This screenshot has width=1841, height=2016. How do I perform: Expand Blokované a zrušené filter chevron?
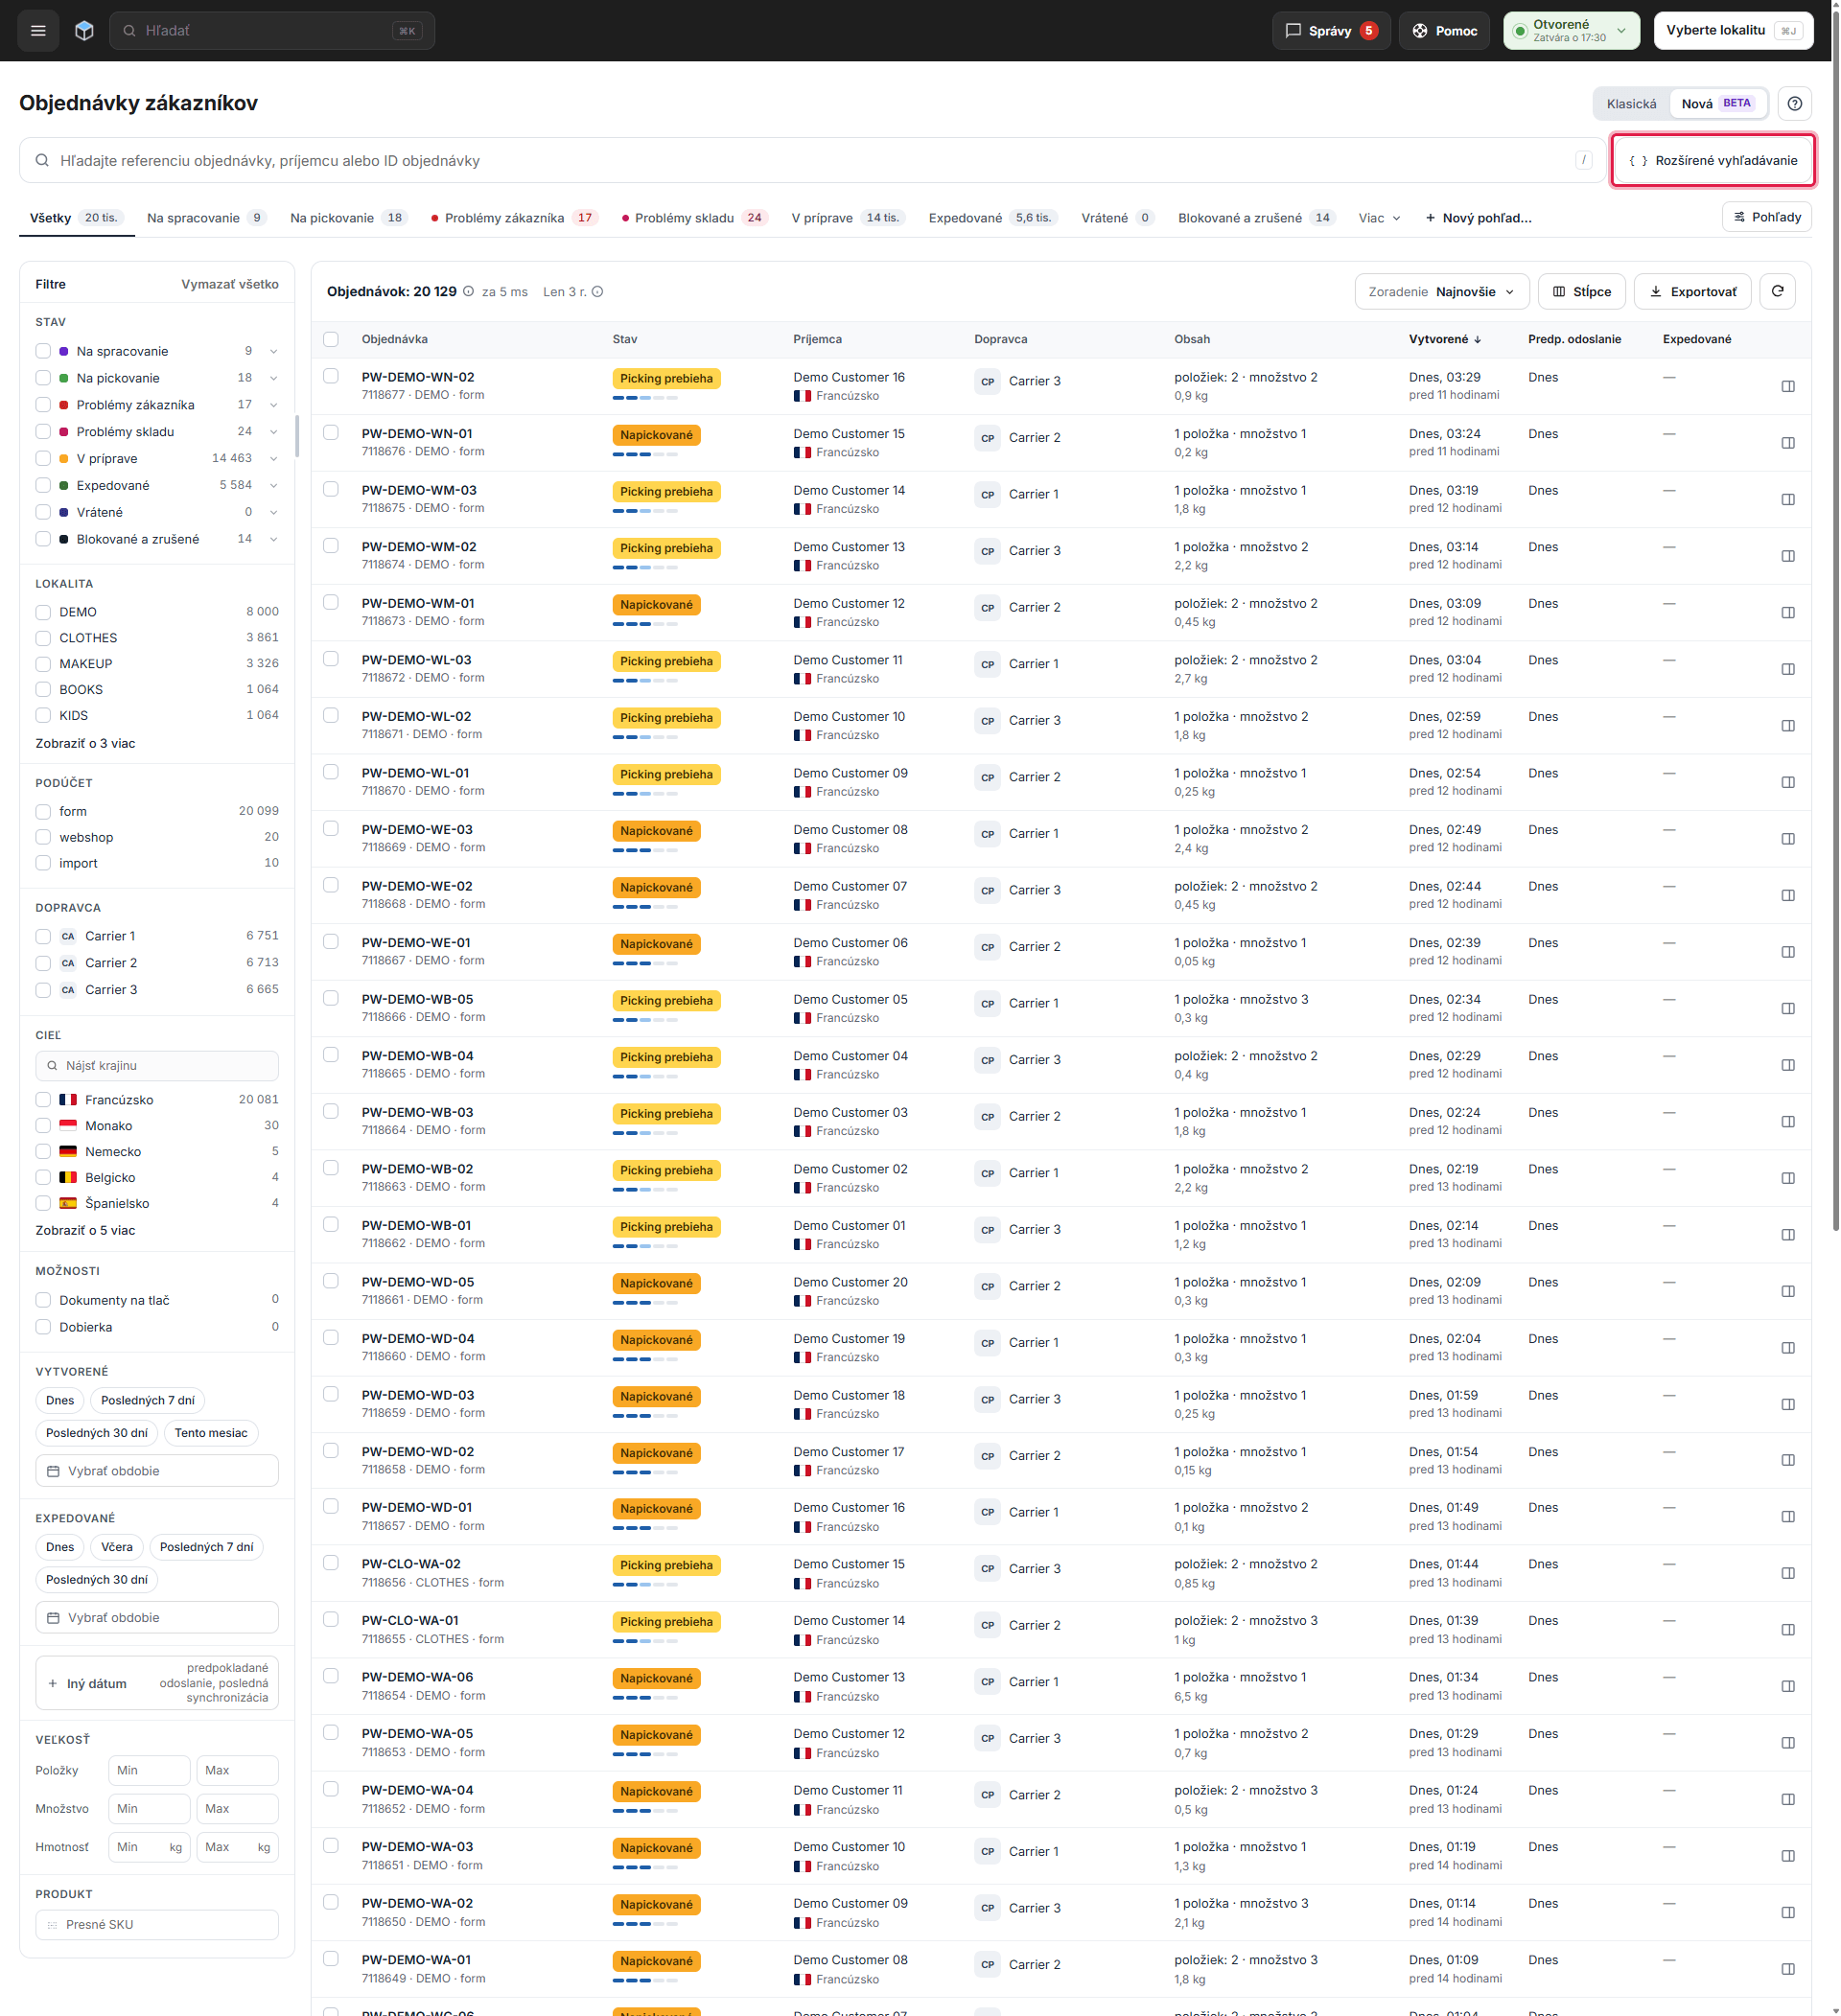pyautogui.click(x=274, y=540)
